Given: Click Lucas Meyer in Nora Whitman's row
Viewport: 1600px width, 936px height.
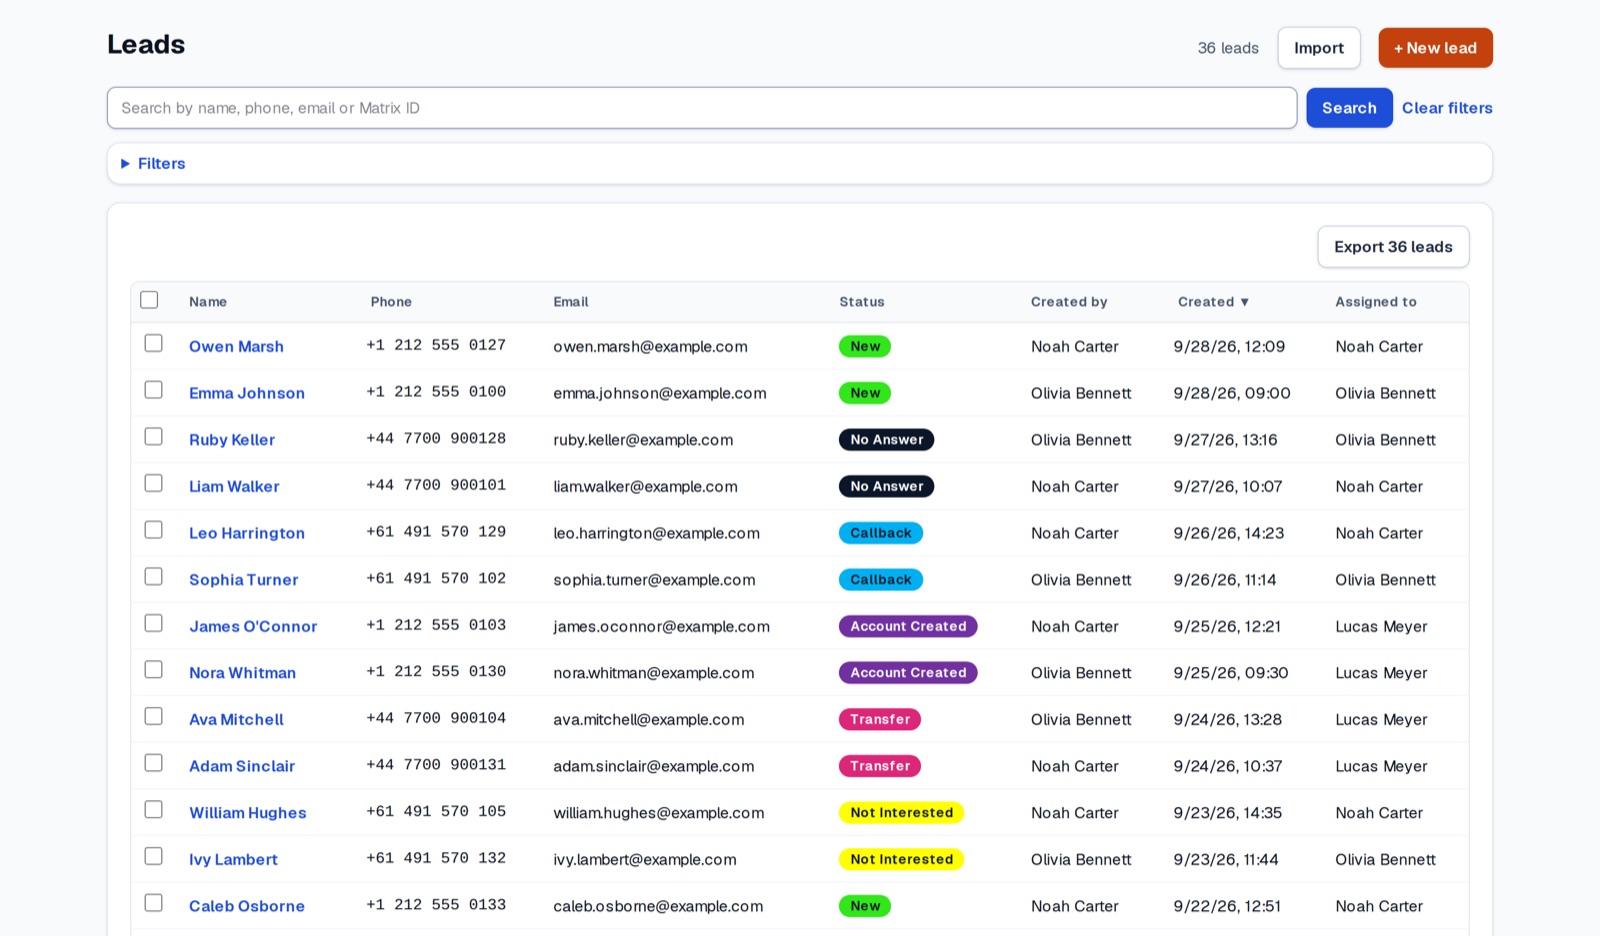Looking at the screenshot, I should 1381,673.
